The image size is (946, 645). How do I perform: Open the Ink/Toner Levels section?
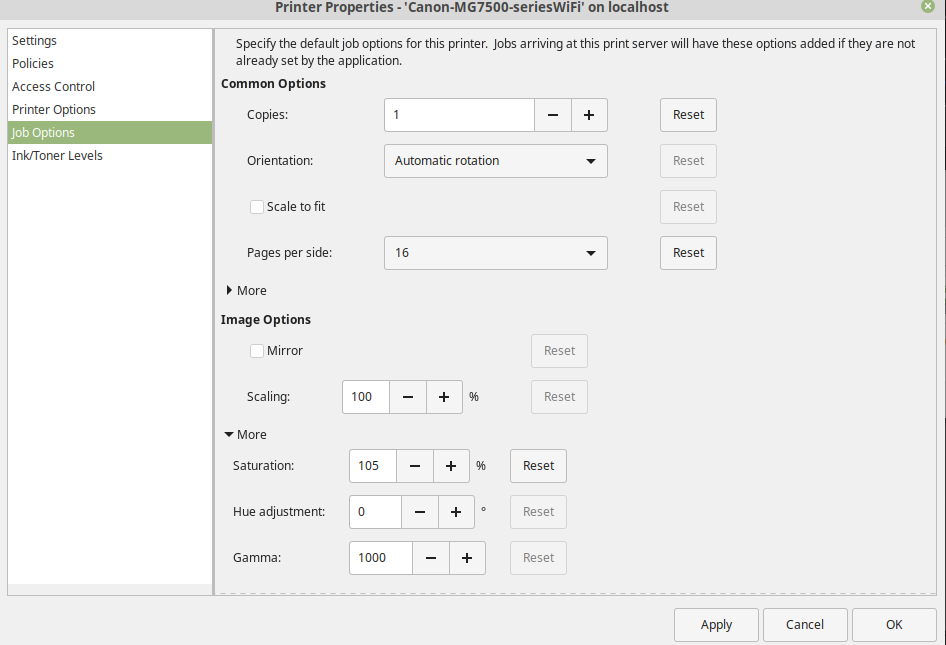point(57,156)
